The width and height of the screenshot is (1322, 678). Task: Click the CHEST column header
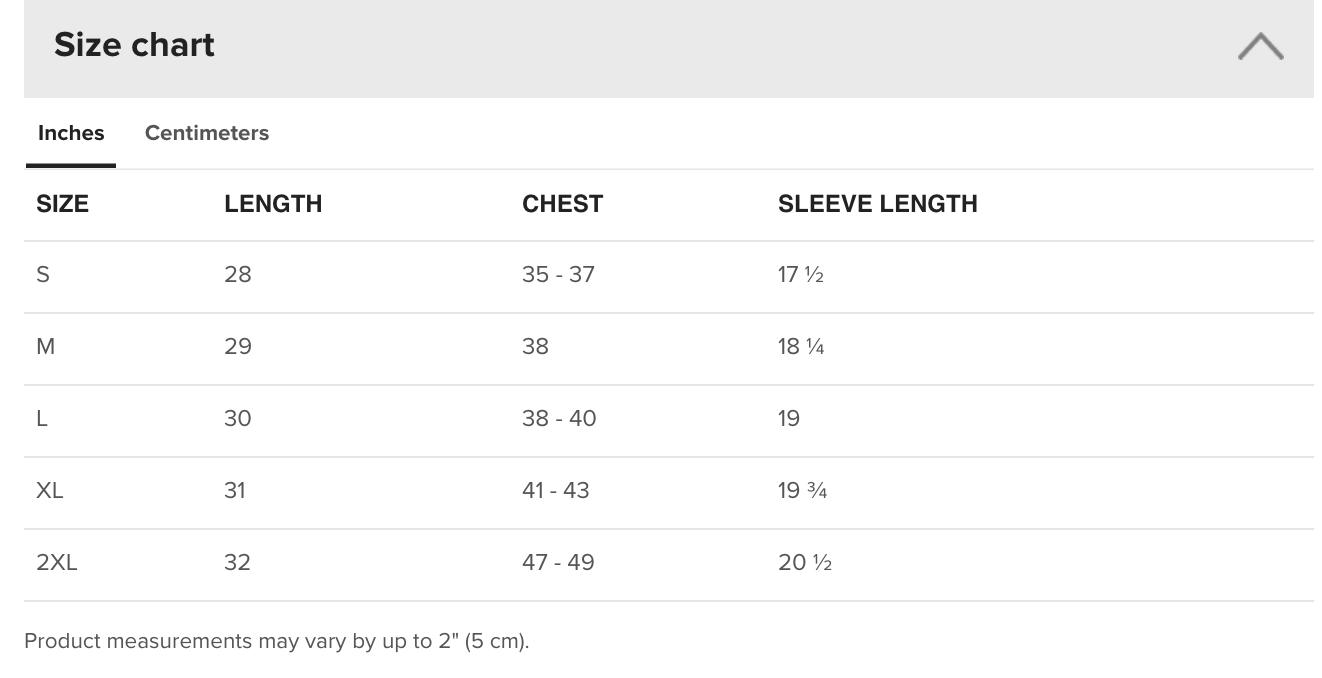(x=562, y=204)
